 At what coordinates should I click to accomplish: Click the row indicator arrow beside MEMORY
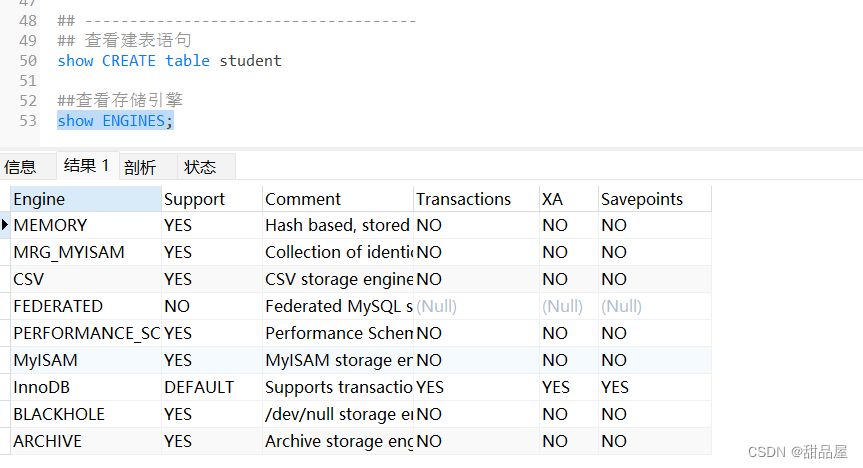click(6, 226)
